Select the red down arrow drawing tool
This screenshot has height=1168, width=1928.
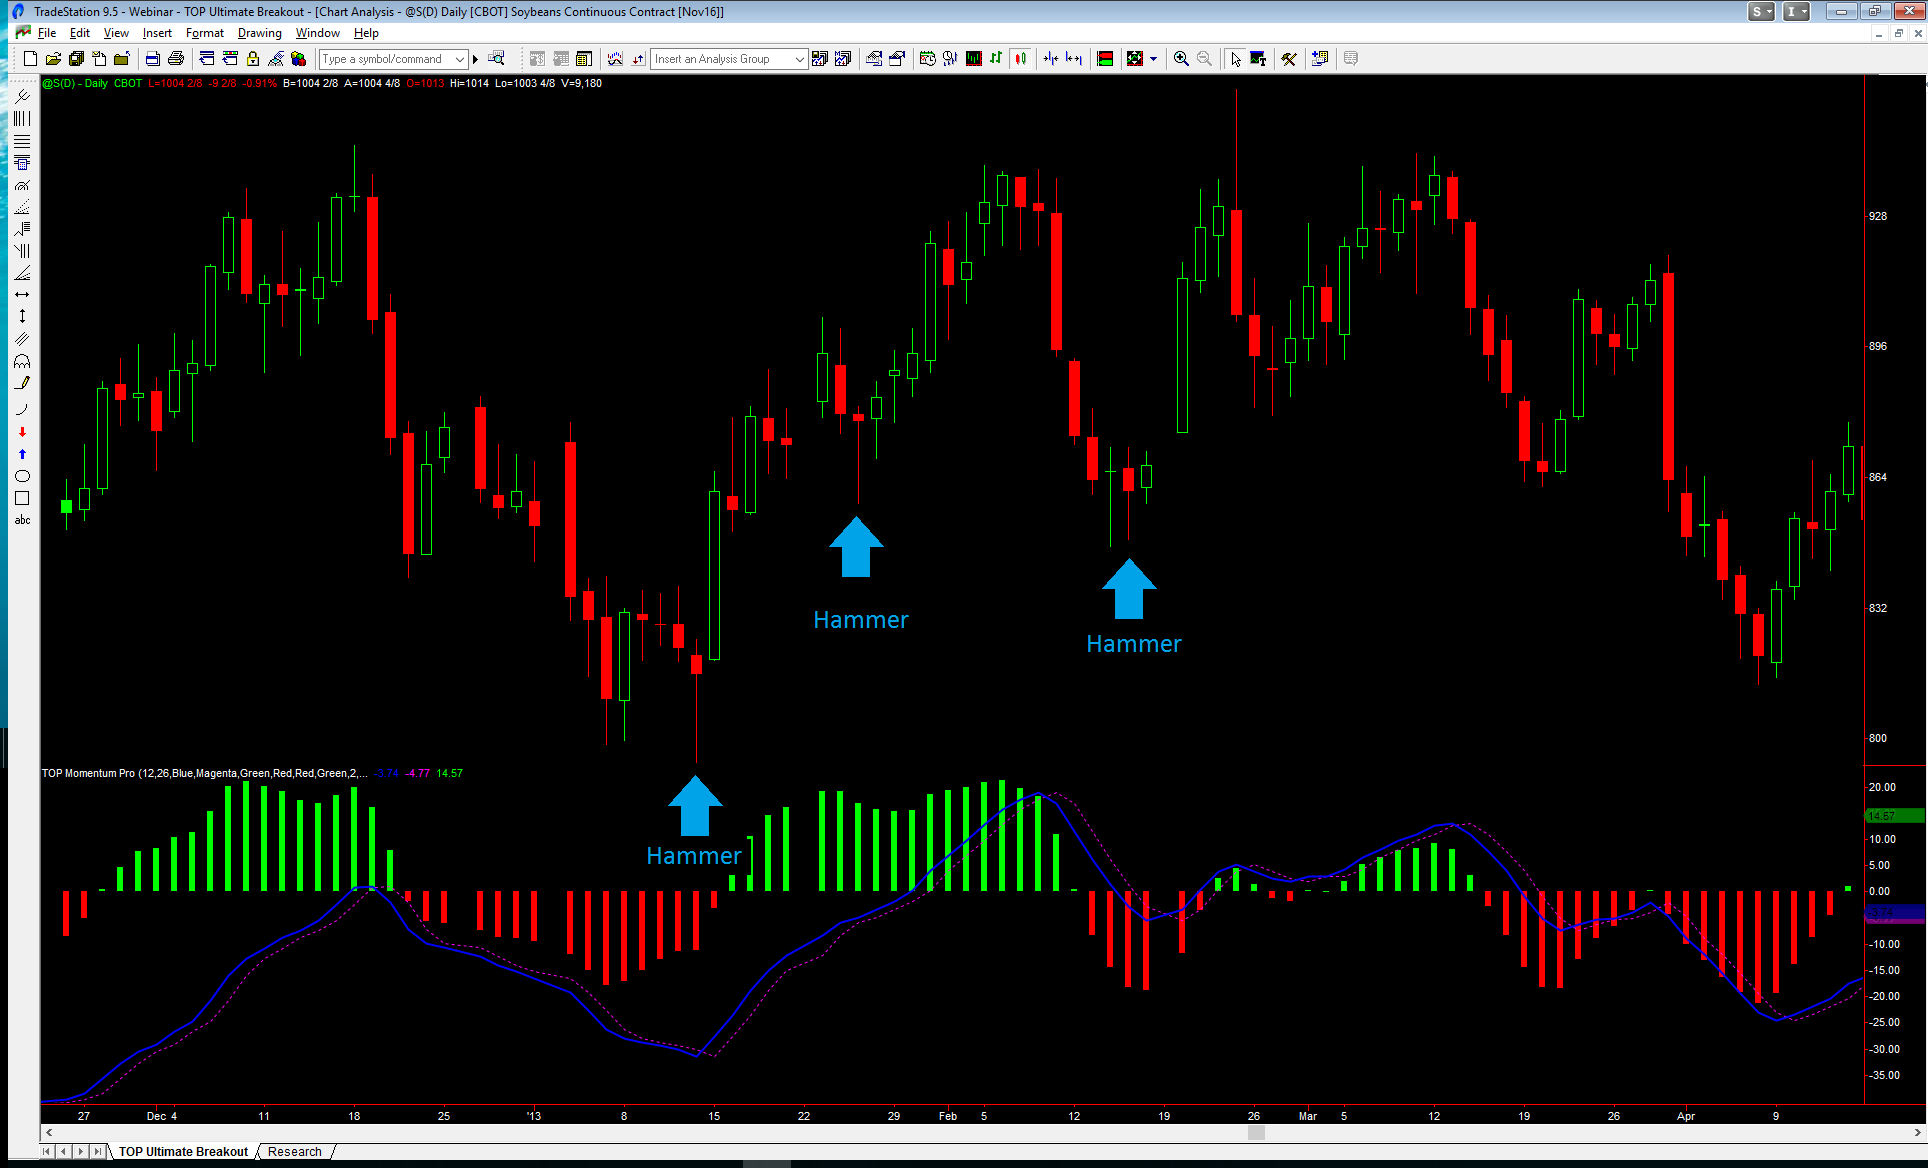(22, 432)
